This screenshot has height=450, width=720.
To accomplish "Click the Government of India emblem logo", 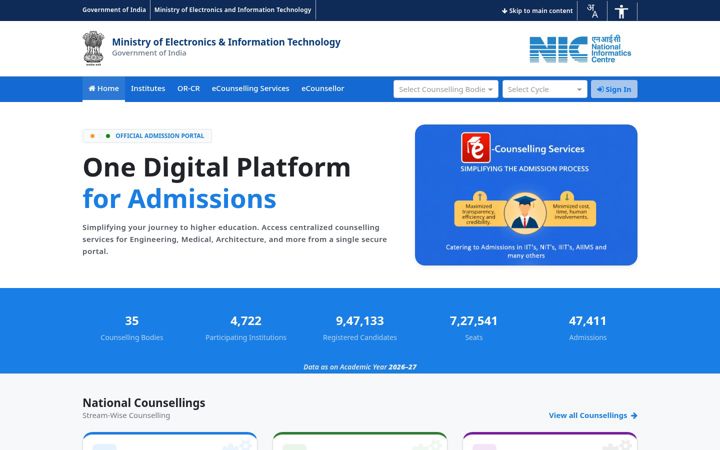I will tap(93, 48).
